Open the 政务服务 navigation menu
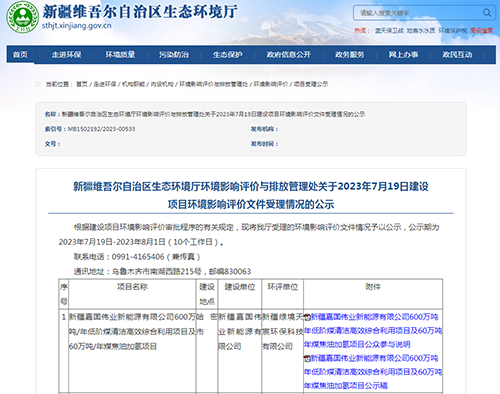 (x=350, y=55)
